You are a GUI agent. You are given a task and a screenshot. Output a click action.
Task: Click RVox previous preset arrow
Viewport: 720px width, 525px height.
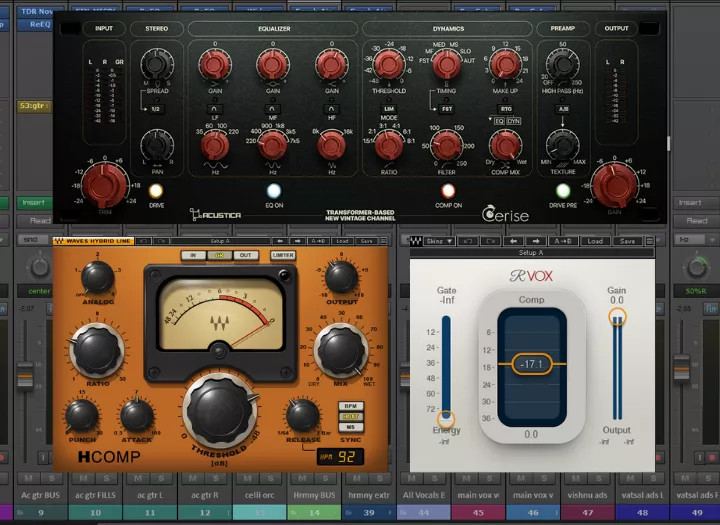[513, 241]
